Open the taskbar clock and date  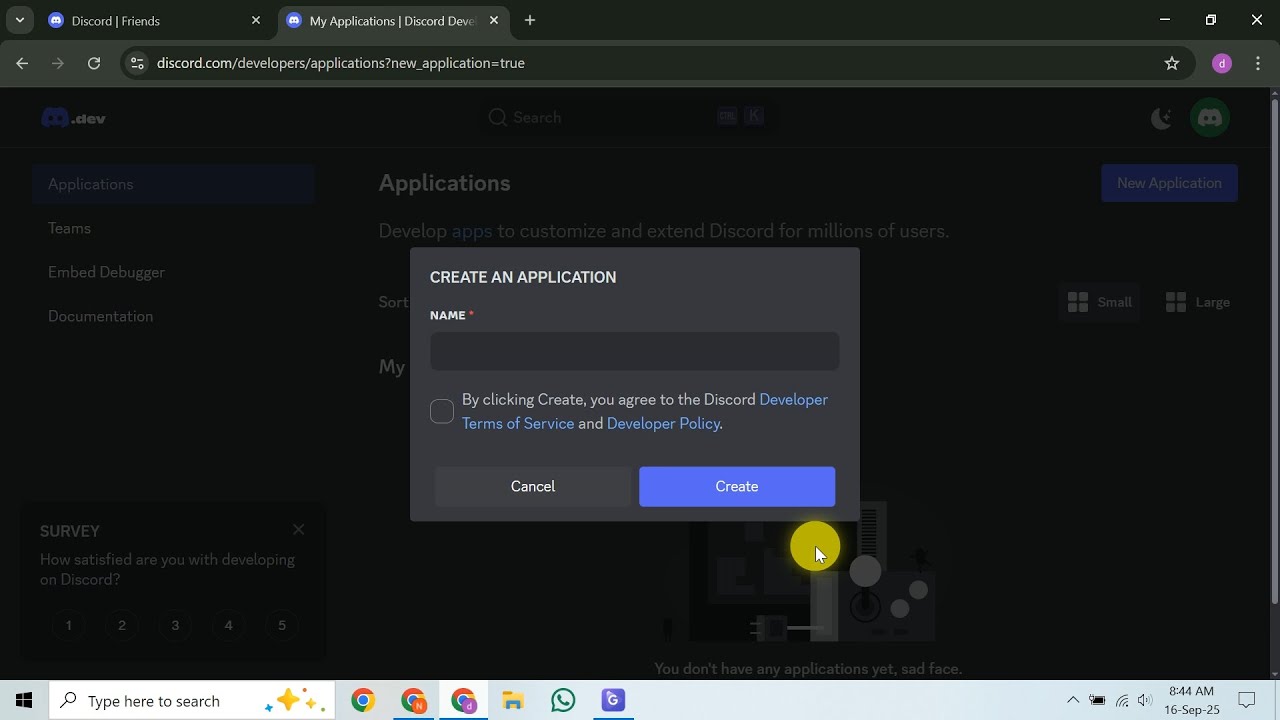click(1191, 701)
